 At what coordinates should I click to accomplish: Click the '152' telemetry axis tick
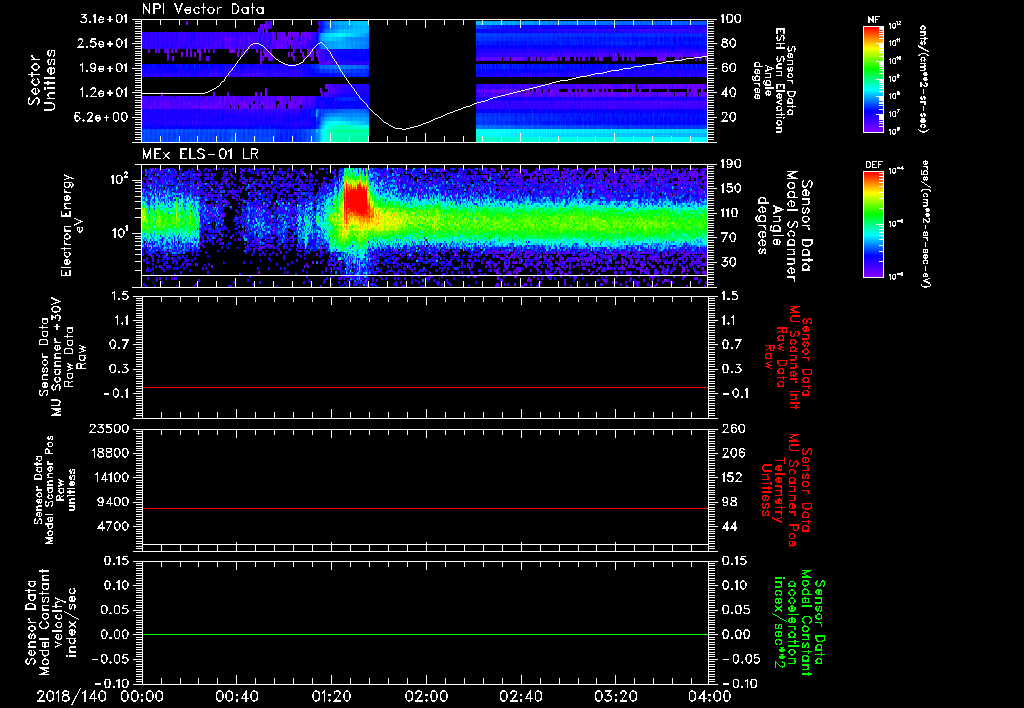(x=733, y=477)
